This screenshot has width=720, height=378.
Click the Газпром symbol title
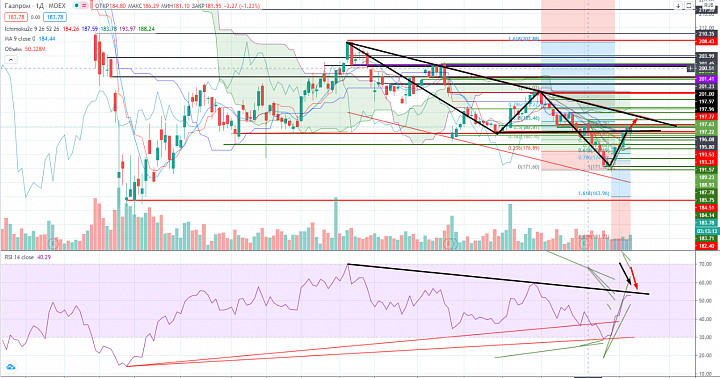point(17,6)
